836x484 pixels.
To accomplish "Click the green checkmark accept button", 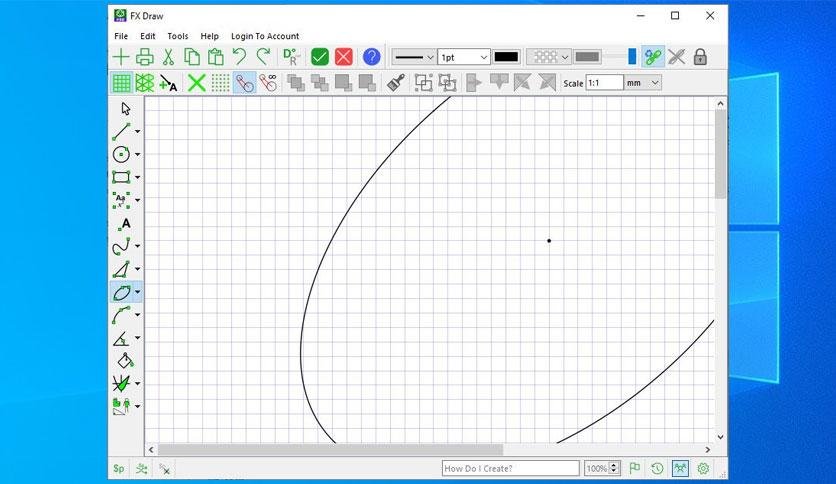I will click(x=320, y=57).
